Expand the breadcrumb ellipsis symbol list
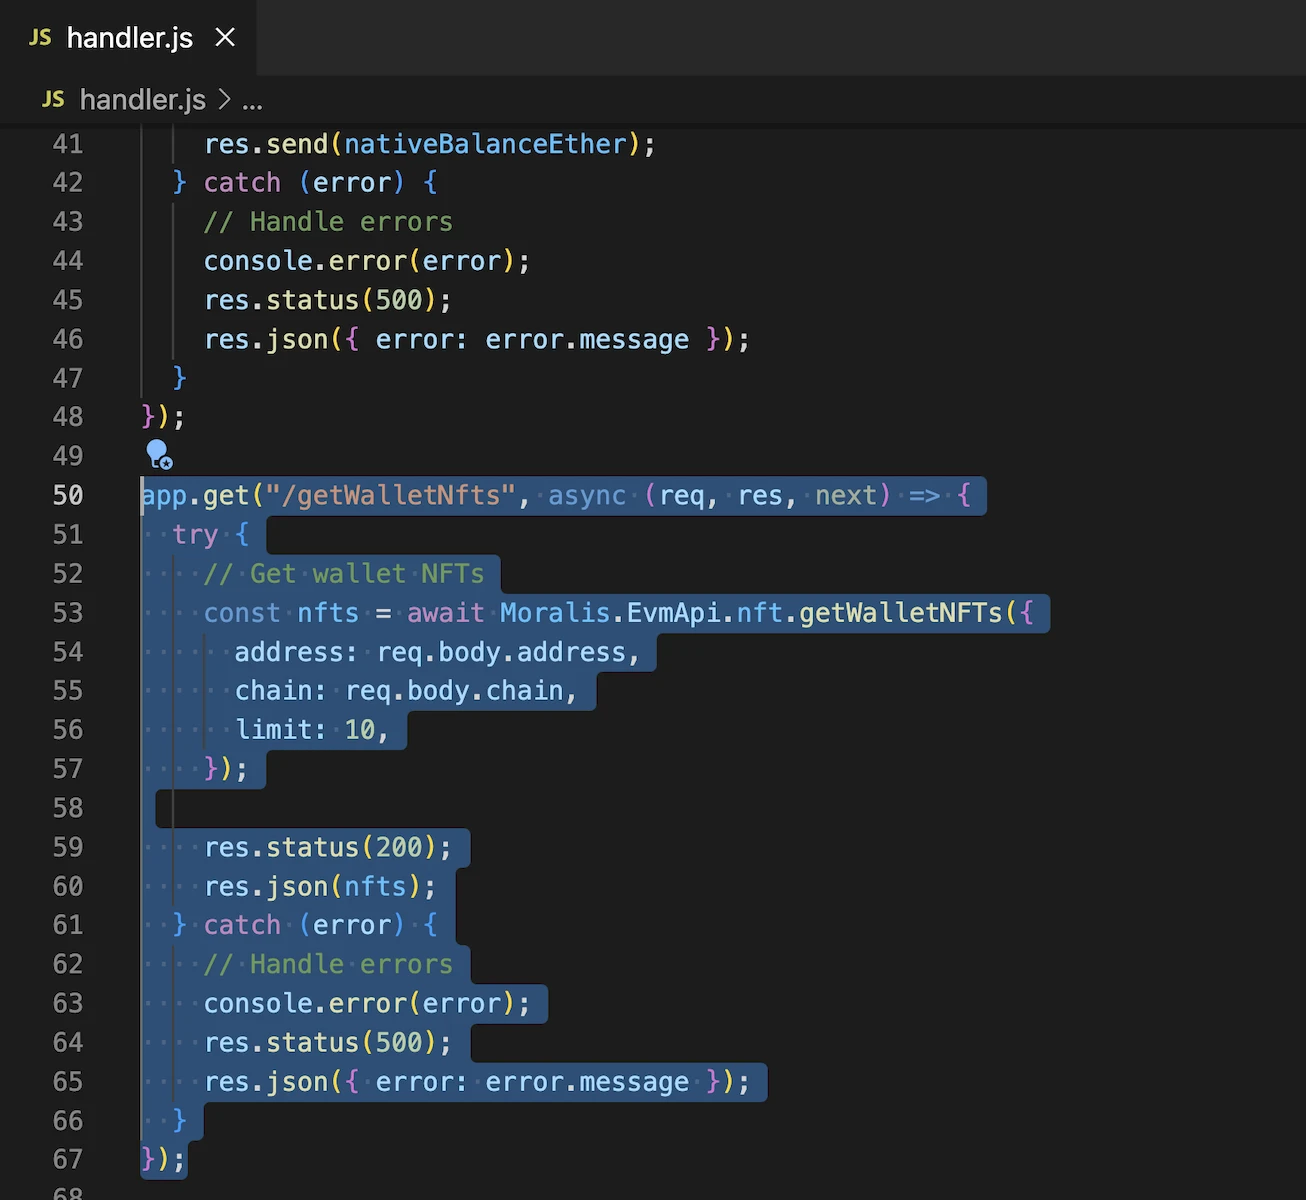The height and width of the screenshot is (1200, 1306). tap(252, 101)
